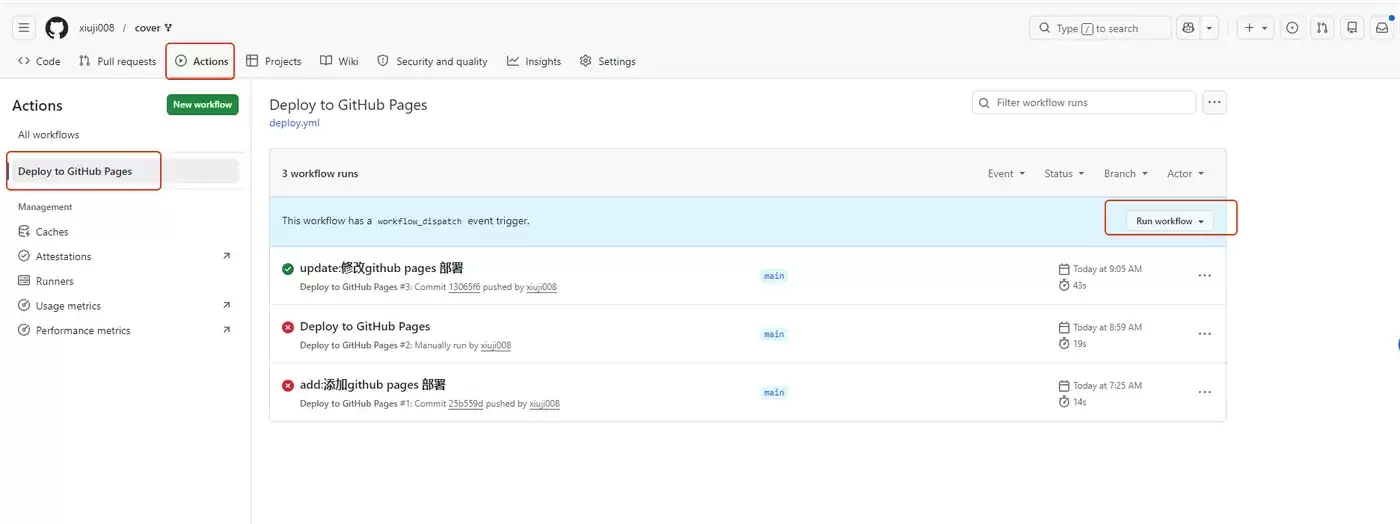The image size is (1400, 524).
Task: Open the create new plus menu
Action: (x=1256, y=28)
